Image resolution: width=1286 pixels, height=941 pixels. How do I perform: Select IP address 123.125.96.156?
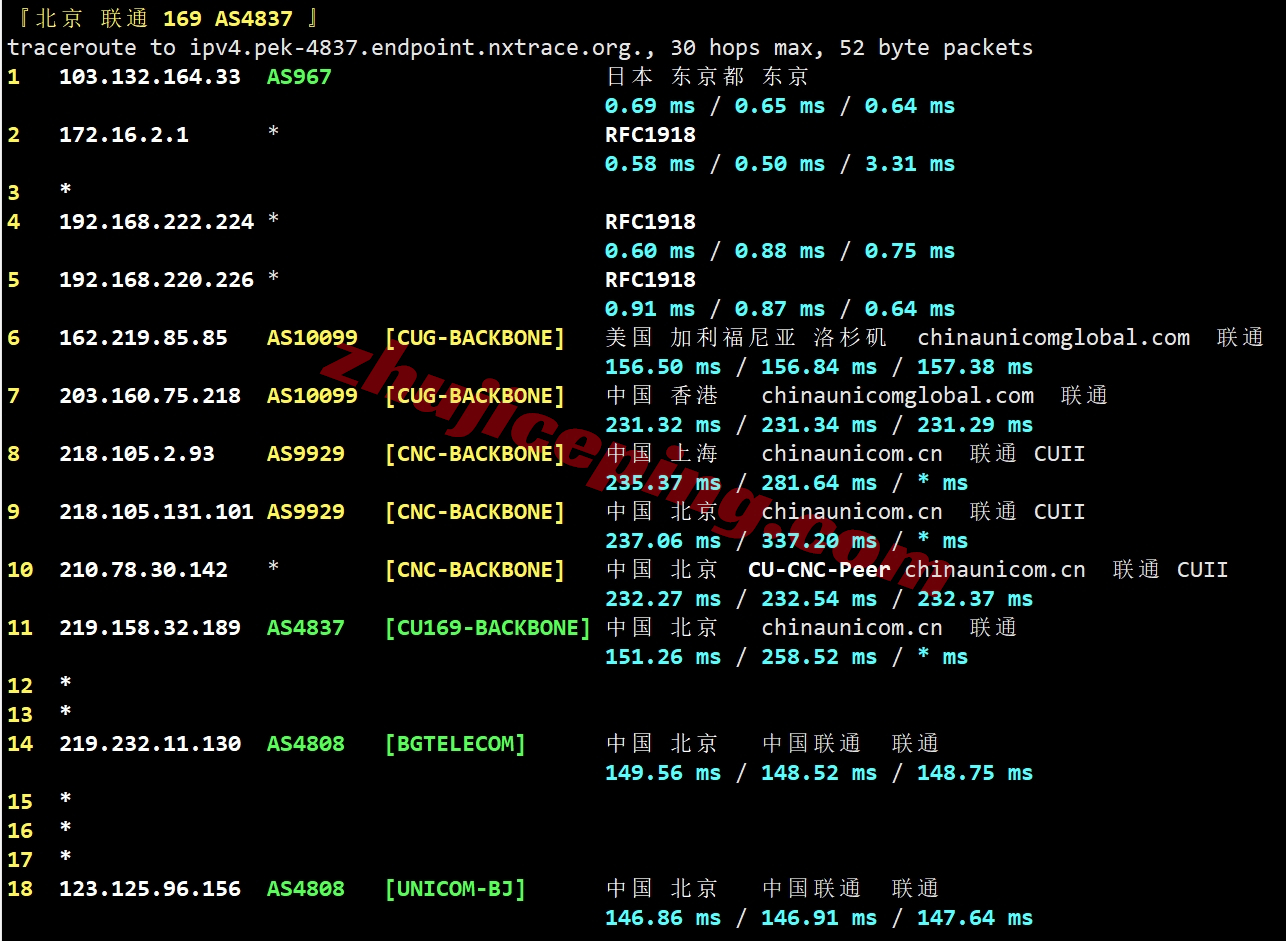tap(150, 888)
